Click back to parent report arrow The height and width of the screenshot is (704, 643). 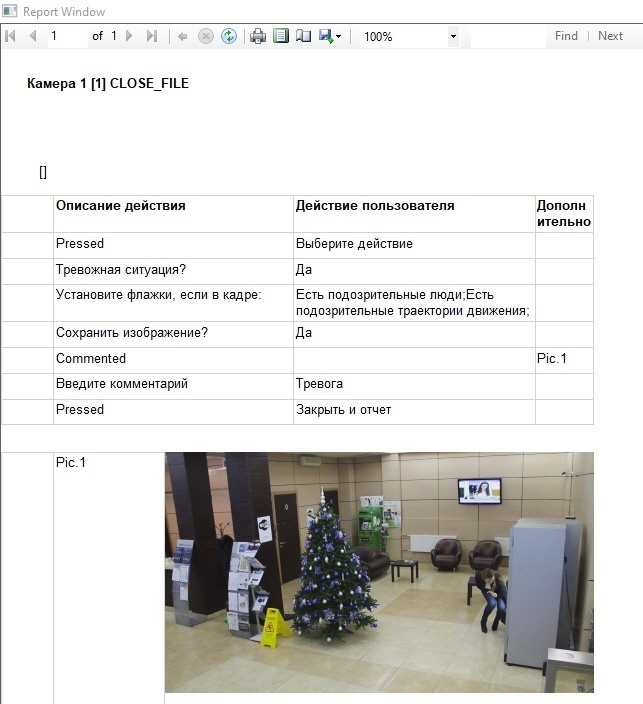point(183,36)
